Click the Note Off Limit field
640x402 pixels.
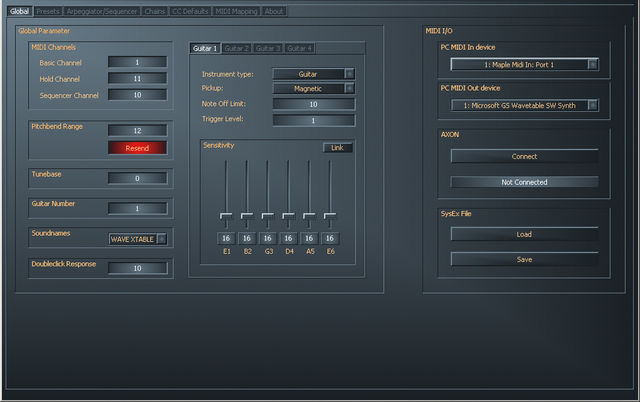pos(313,104)
